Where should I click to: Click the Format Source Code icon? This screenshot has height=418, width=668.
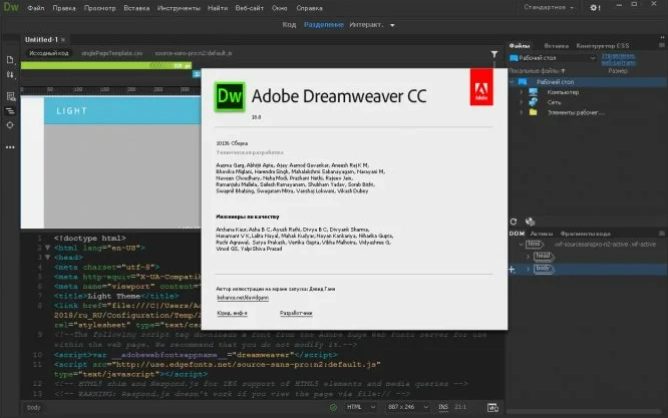[x=9, y=110]
